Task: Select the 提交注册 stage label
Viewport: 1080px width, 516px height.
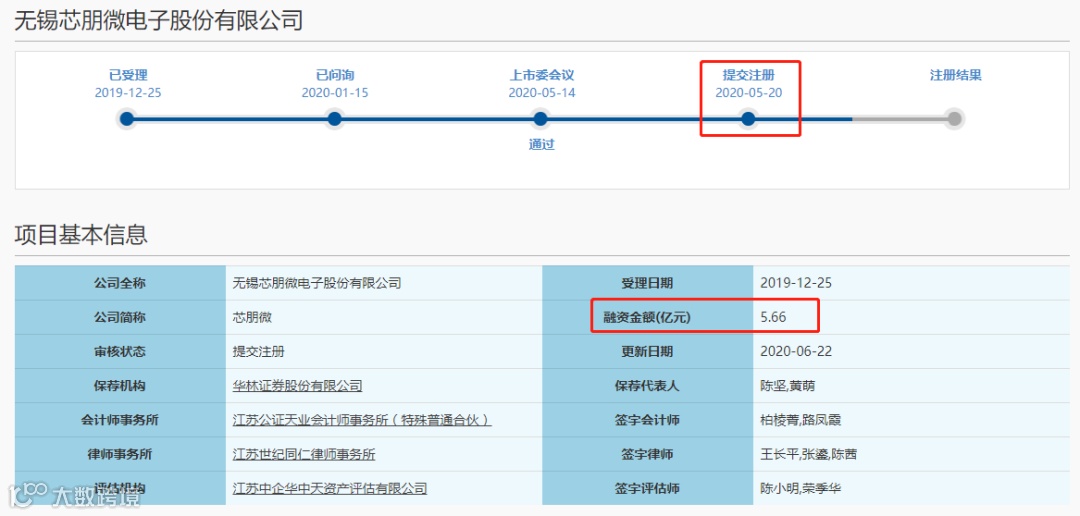Action: [x=748, y=76]
